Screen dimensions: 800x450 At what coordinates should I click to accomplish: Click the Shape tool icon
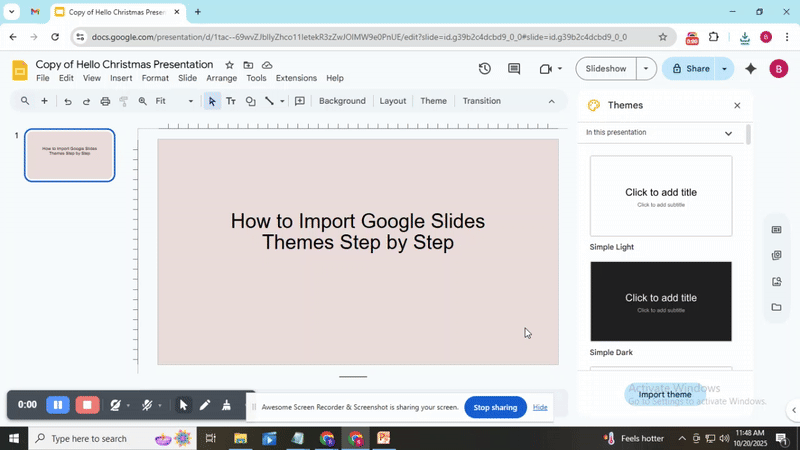(250, 101)
